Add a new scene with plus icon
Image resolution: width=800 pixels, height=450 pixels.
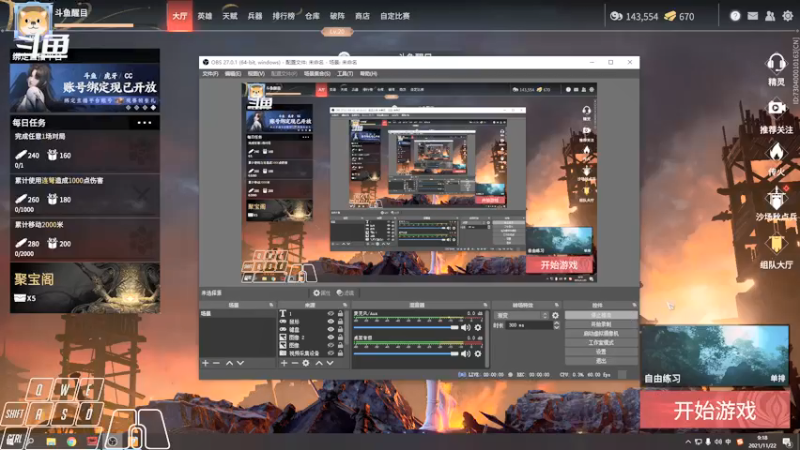click(x=205, y=363)
